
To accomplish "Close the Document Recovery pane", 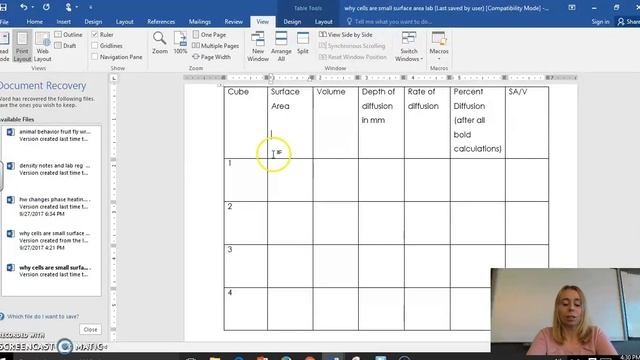I will pyautogui.click(x=90, y=329).
